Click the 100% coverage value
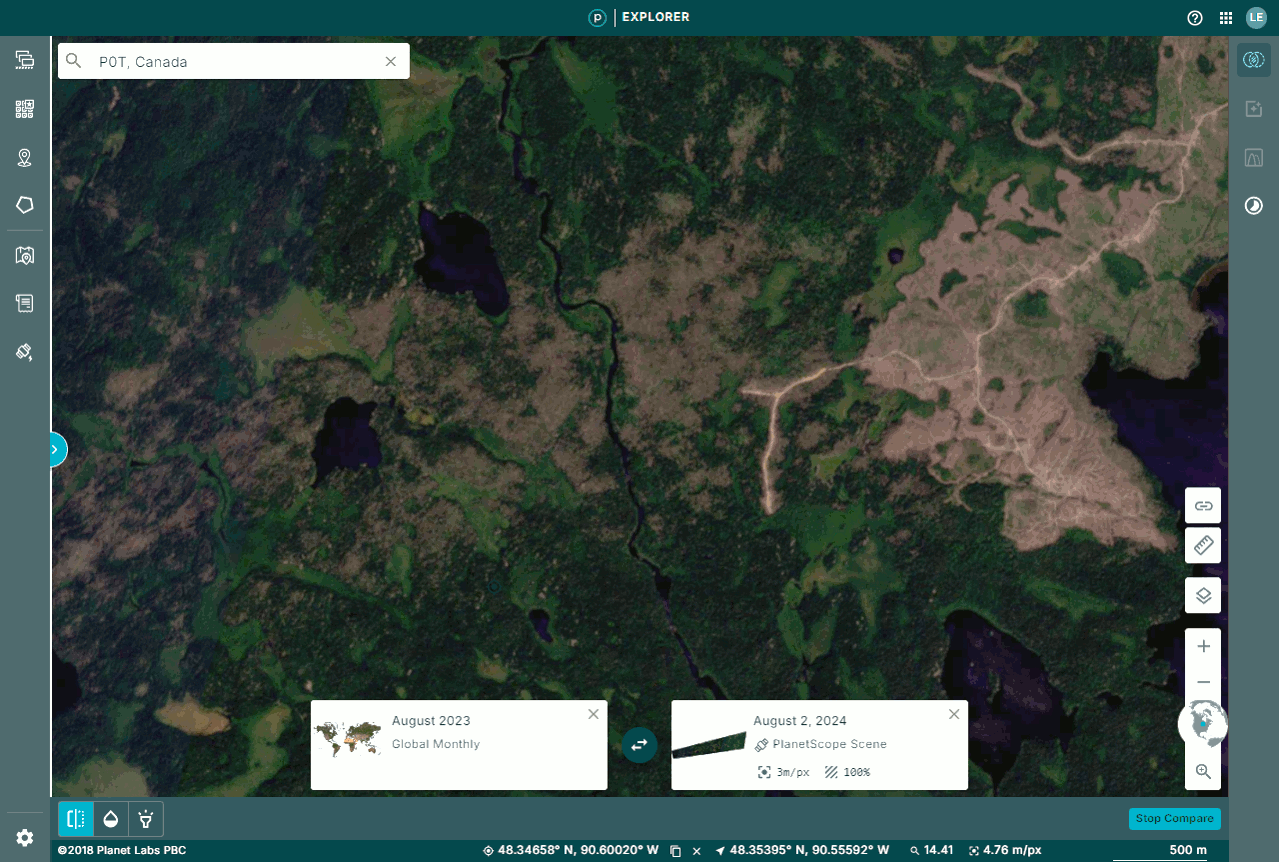 [x=855, y=772]
